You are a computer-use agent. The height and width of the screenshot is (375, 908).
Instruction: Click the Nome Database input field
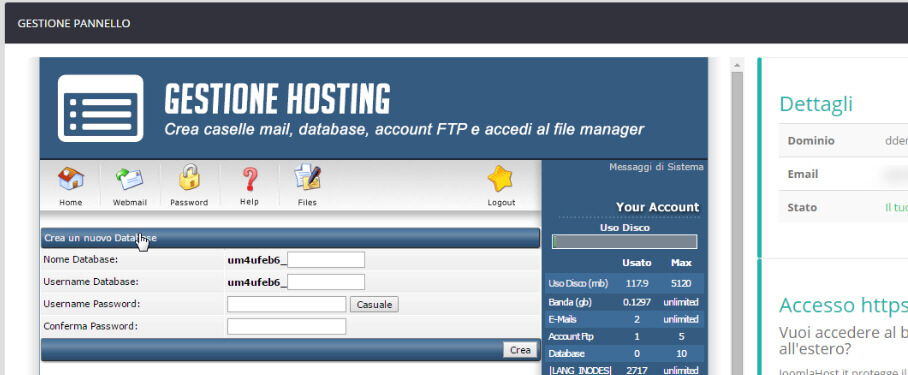point(326,260)
